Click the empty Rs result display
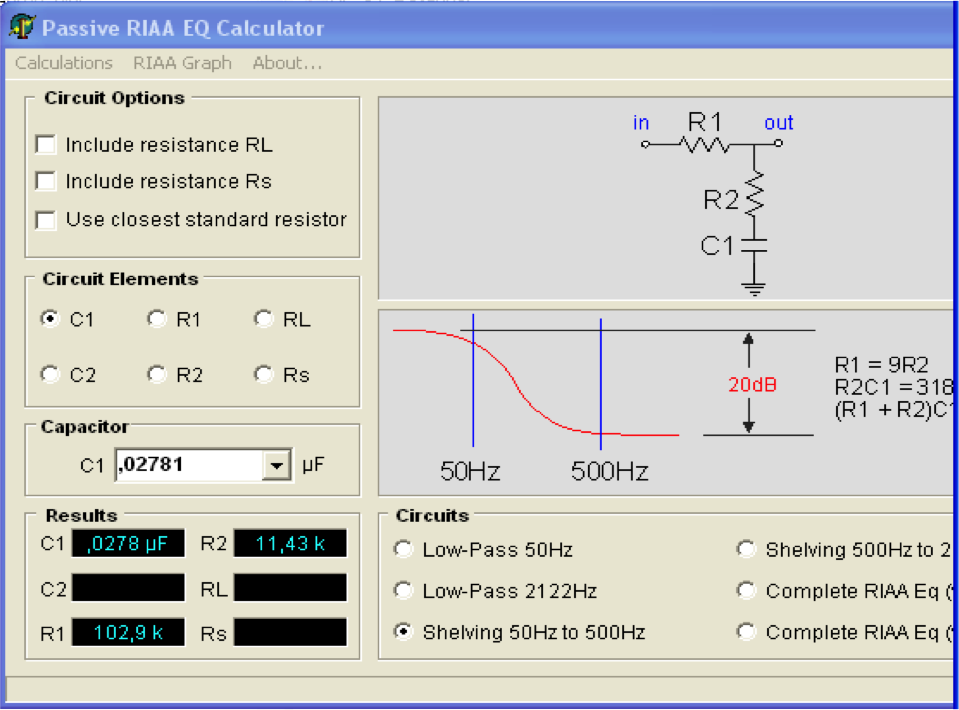 click(290, 632)
